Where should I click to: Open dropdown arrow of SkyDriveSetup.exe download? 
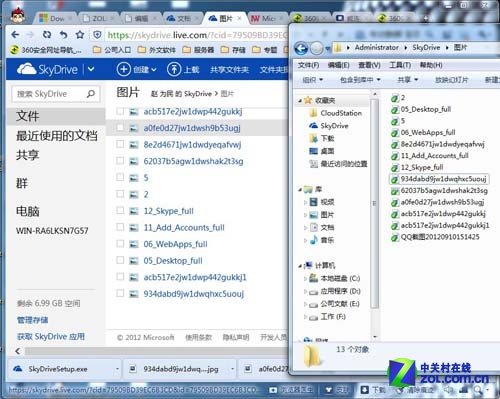coord(117,369)
